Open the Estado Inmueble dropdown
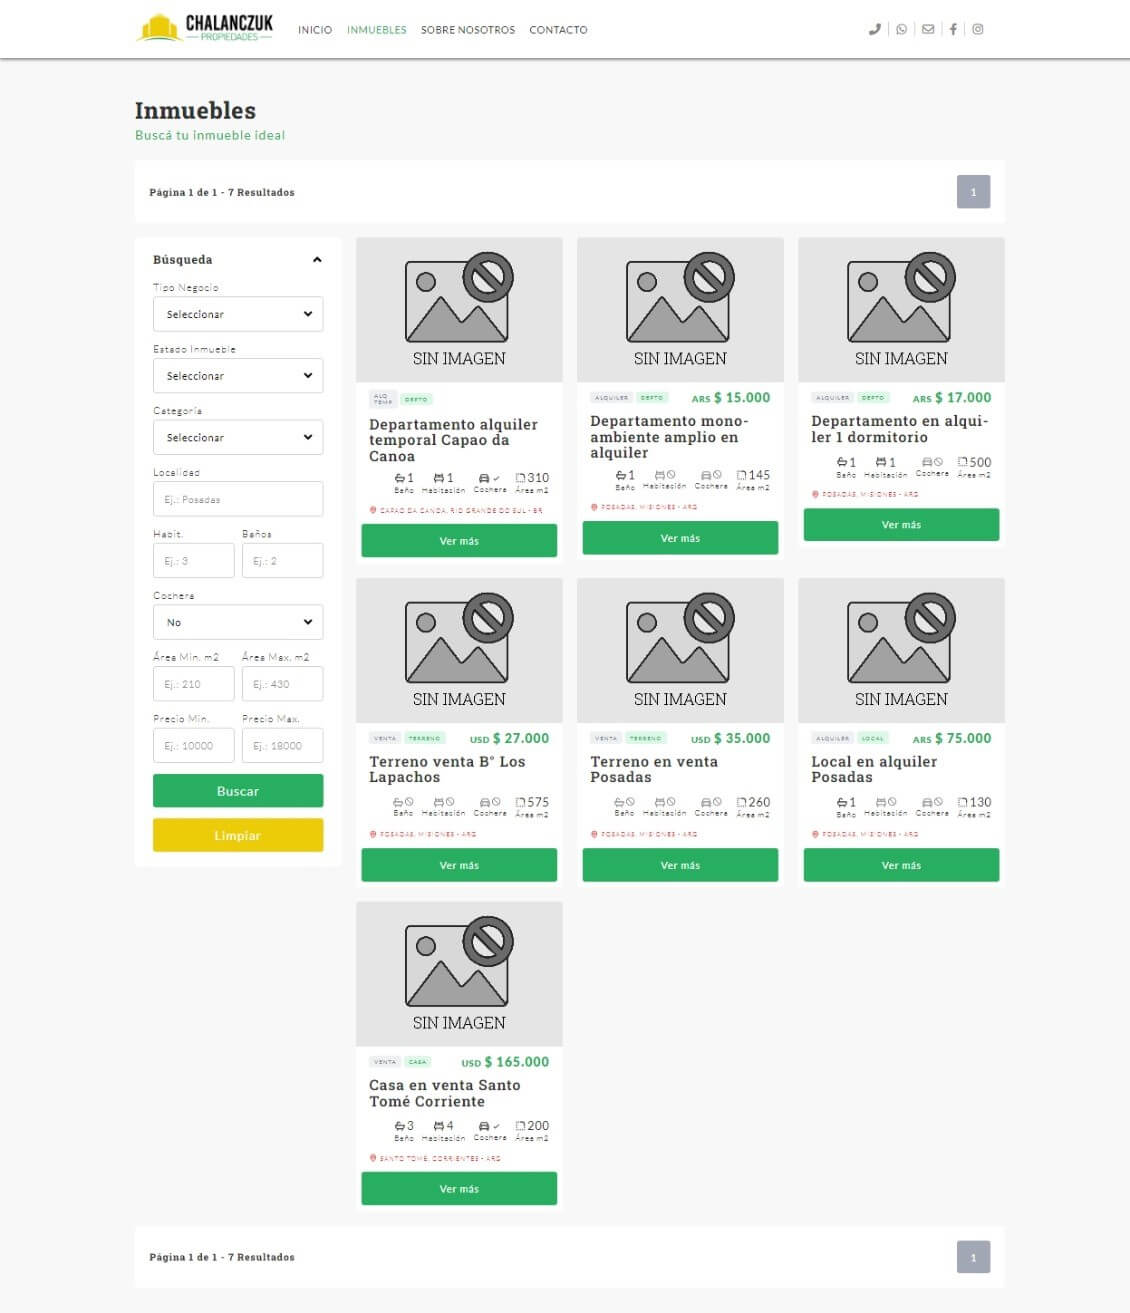 (x=238, y=376)
